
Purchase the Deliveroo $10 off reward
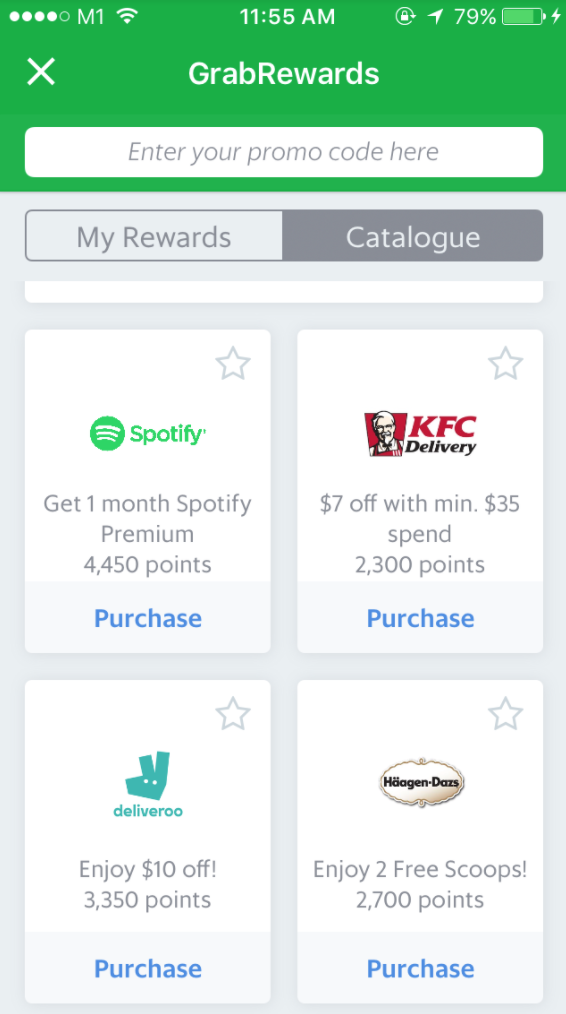tap(147, 969)
